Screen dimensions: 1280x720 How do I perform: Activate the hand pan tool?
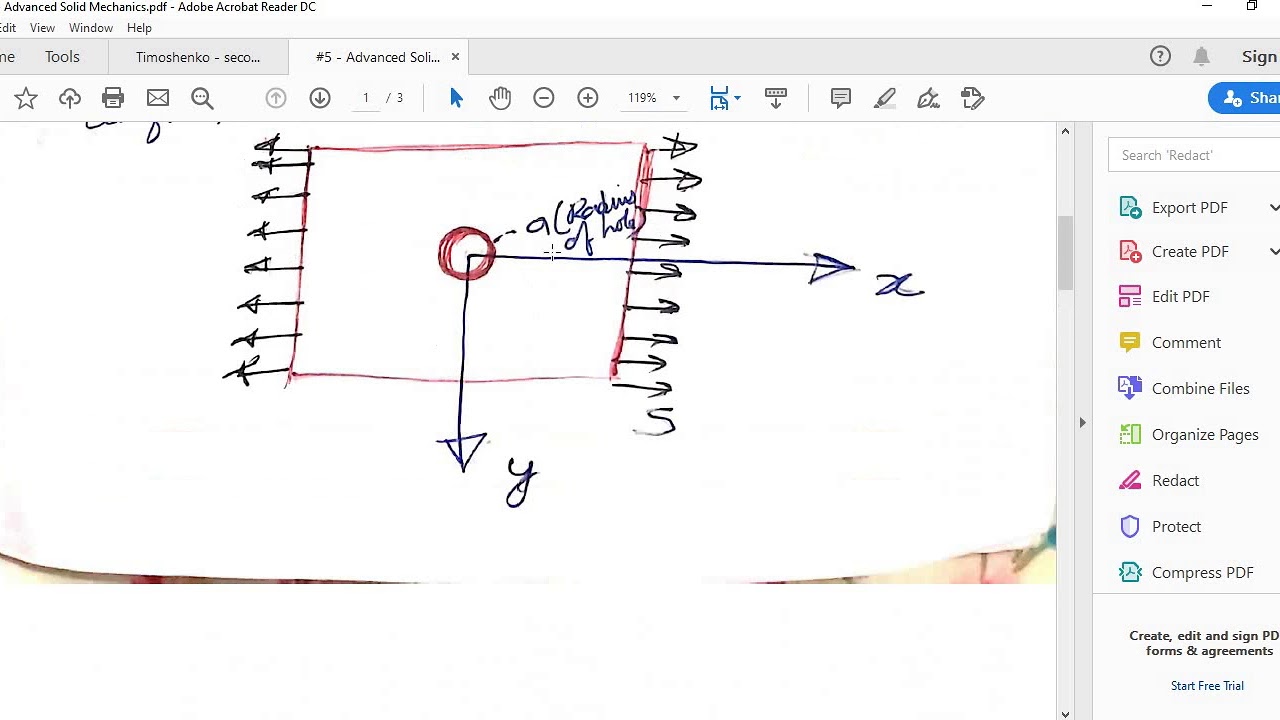(x=500, y=98)
